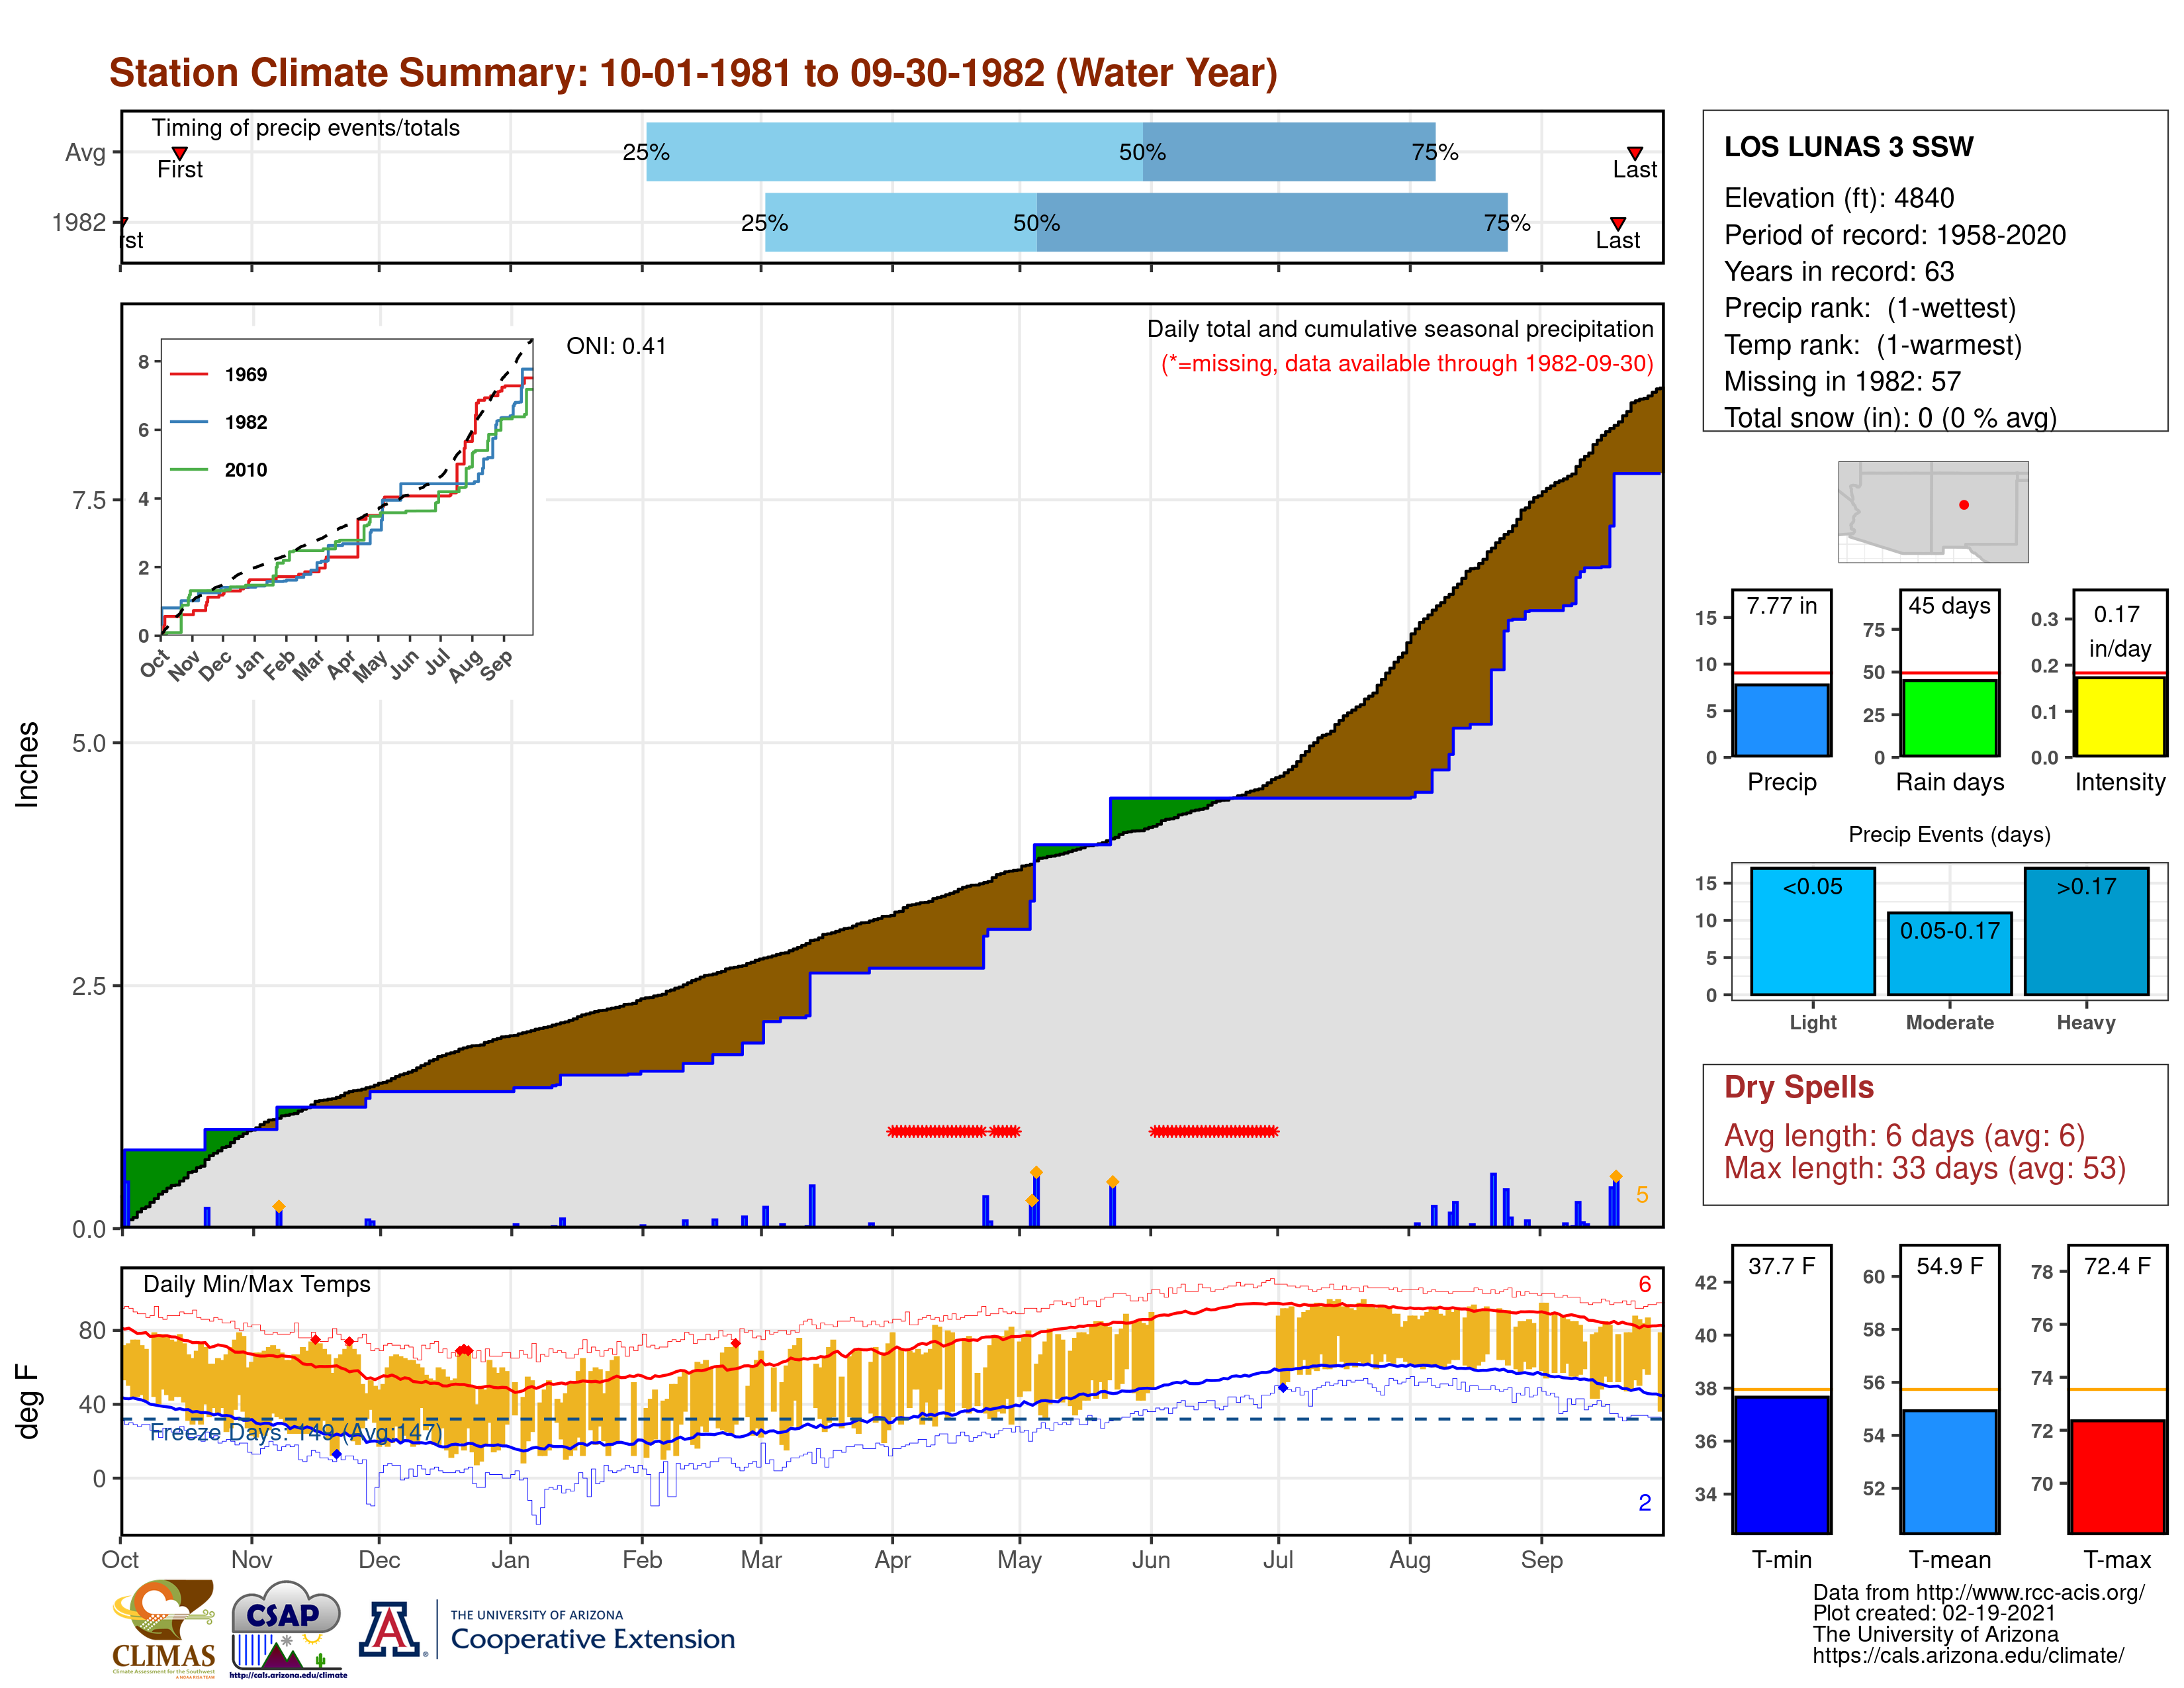Click the orange 5 record-count number
This screenshot has height=1688, width=2184.
[x=1642, y=1195]
